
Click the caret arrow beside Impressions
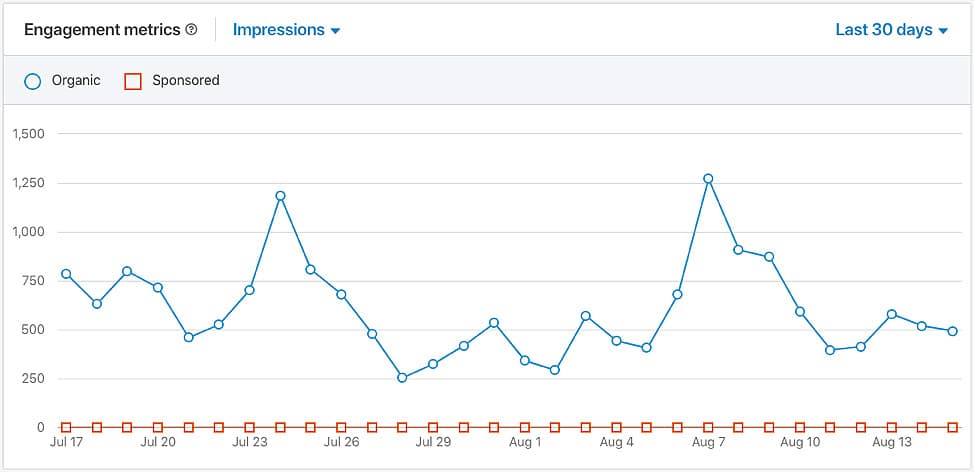click(336, 31)
